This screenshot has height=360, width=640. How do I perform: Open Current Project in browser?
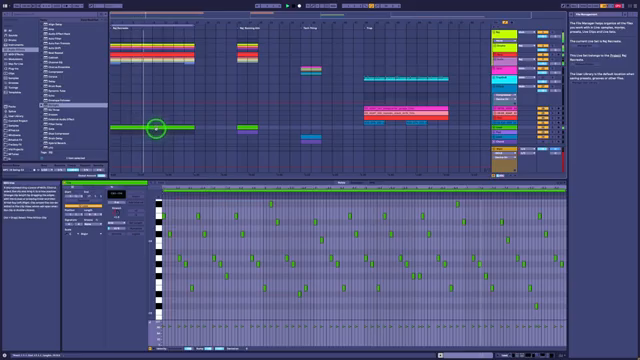pyautogui.click(x=17, y=121)
